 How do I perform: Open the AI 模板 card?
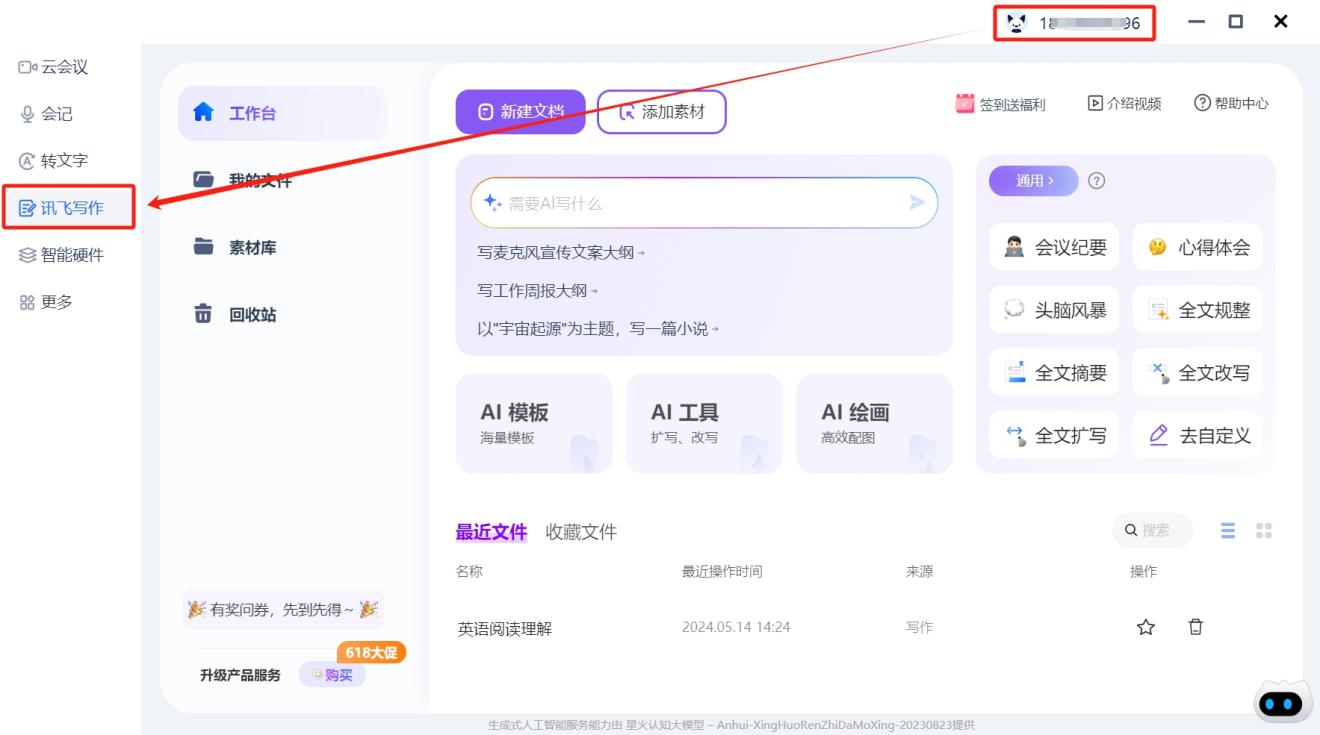(534, 423)
